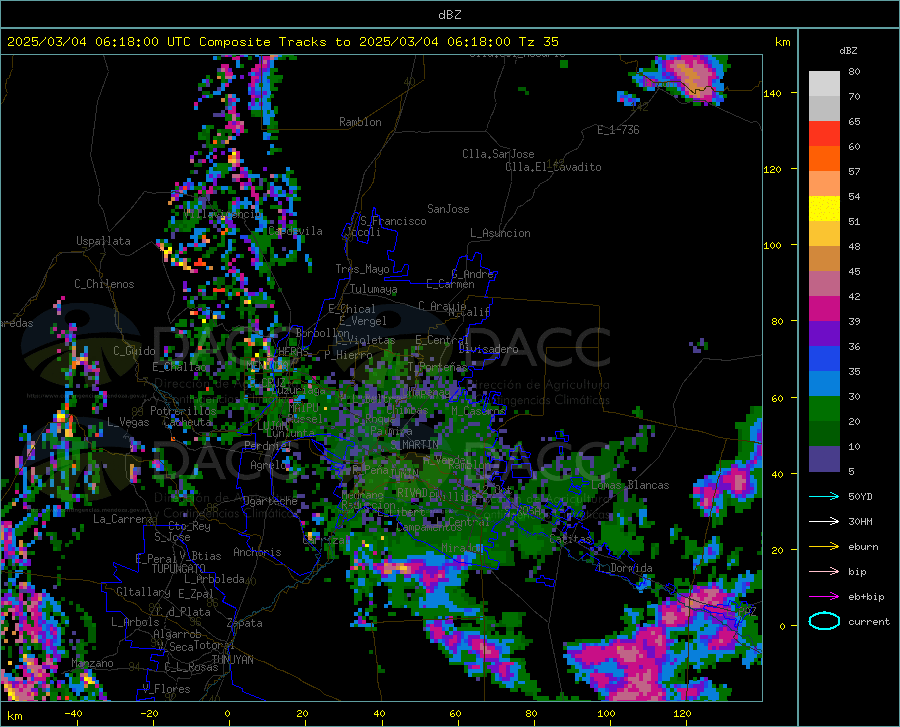Click the Anchoris place label
This screenshot has height=727, width=900.
pos(257,552)
